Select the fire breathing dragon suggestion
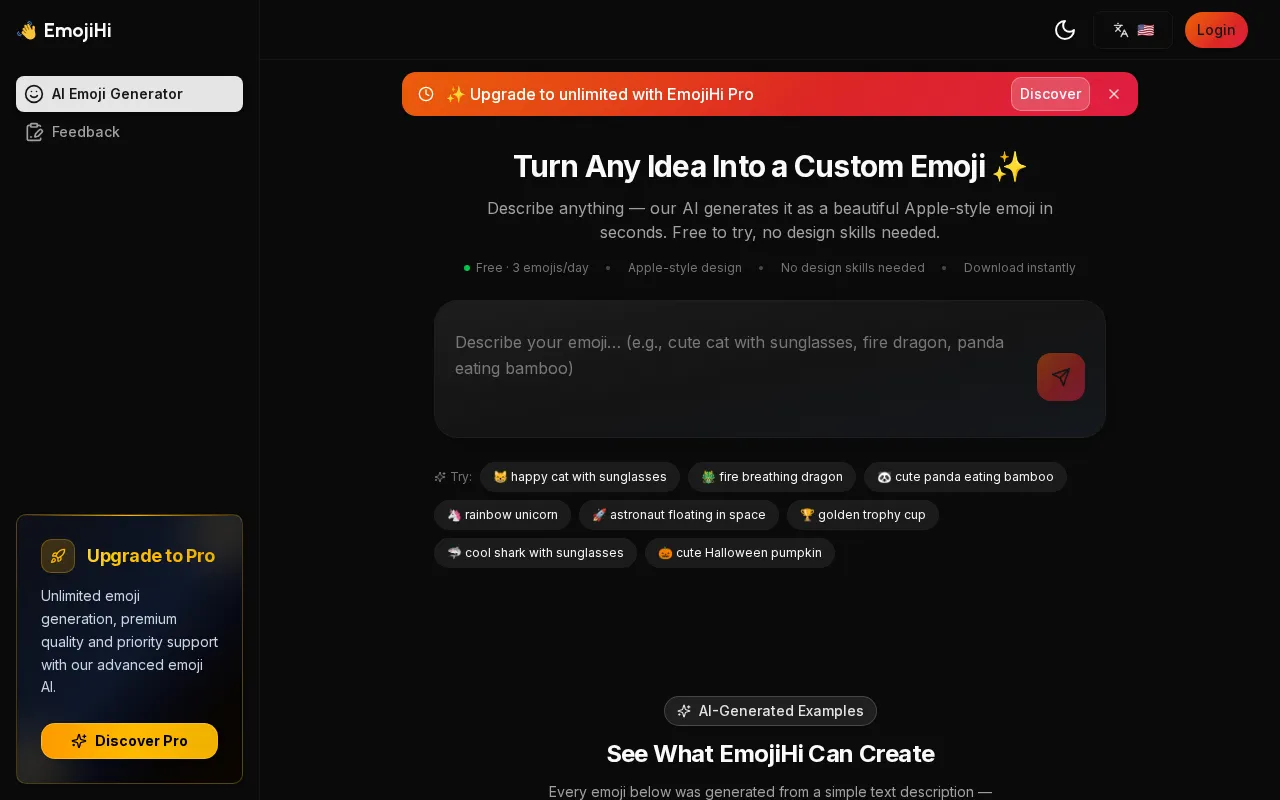Screen dimensions: 1280x800 (772, 477)
